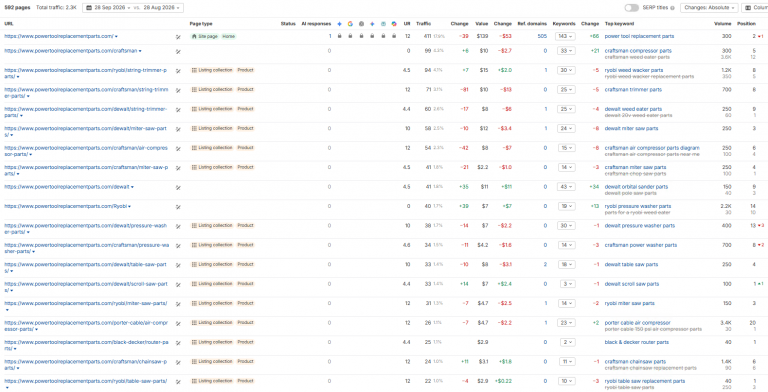Click the AI responses value 1 in homepage row
The height and width of the screenshot is (392, 768).
[x=330, y=36]
